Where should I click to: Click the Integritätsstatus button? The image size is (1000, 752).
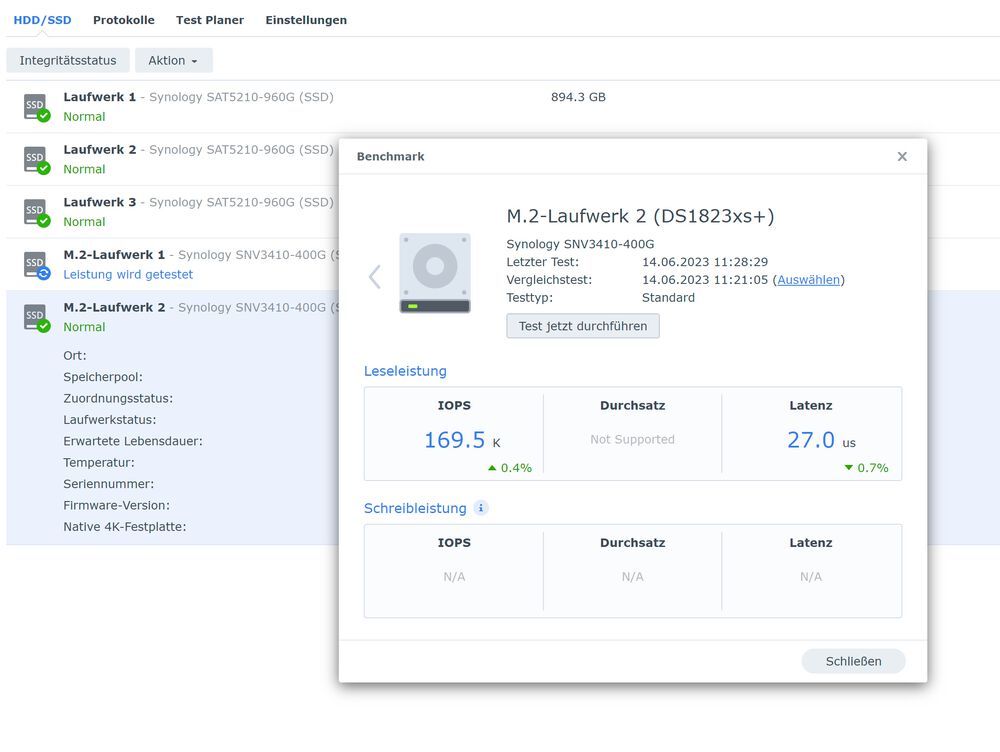[68, 61]
